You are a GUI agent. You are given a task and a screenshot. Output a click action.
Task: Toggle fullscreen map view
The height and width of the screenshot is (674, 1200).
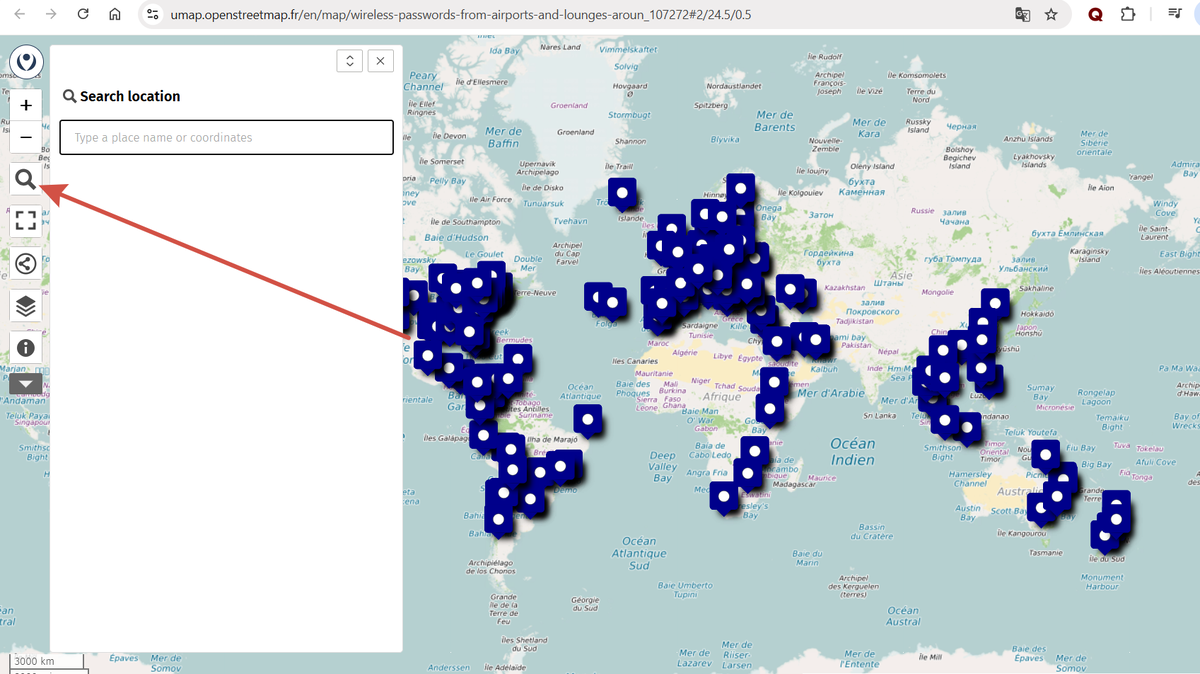[x=26, y=221]
